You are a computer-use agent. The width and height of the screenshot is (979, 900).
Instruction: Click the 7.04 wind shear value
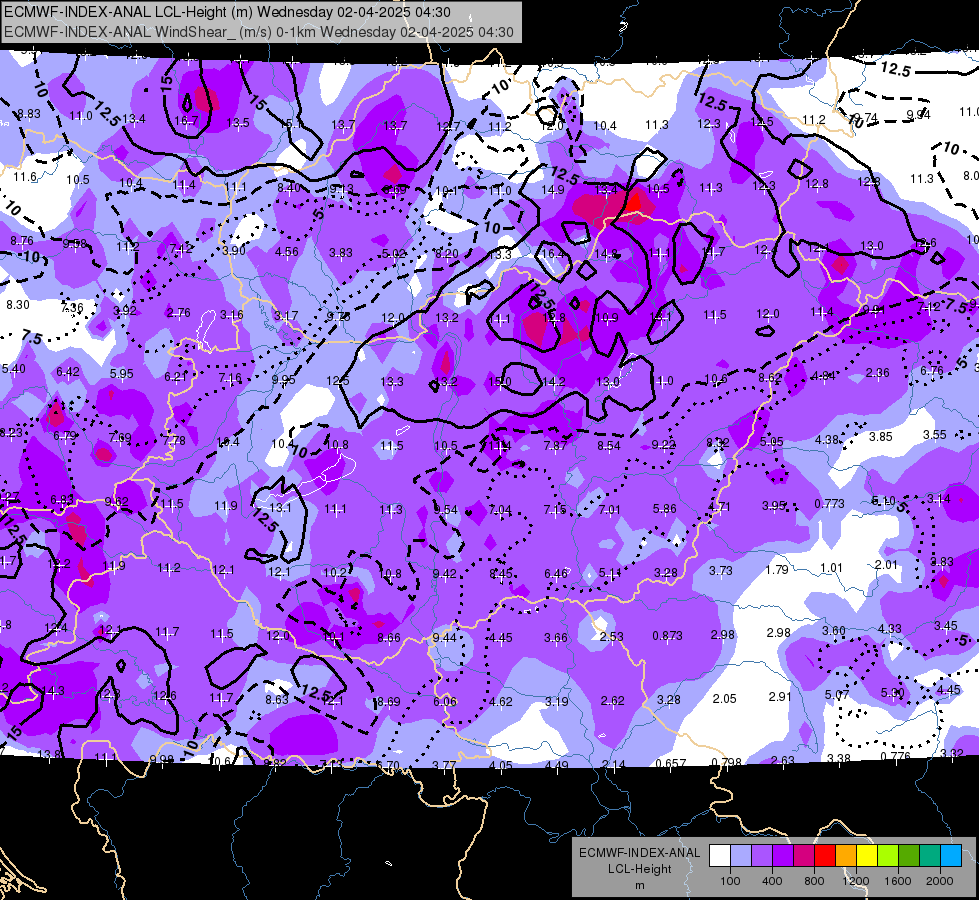coord(500,510)
